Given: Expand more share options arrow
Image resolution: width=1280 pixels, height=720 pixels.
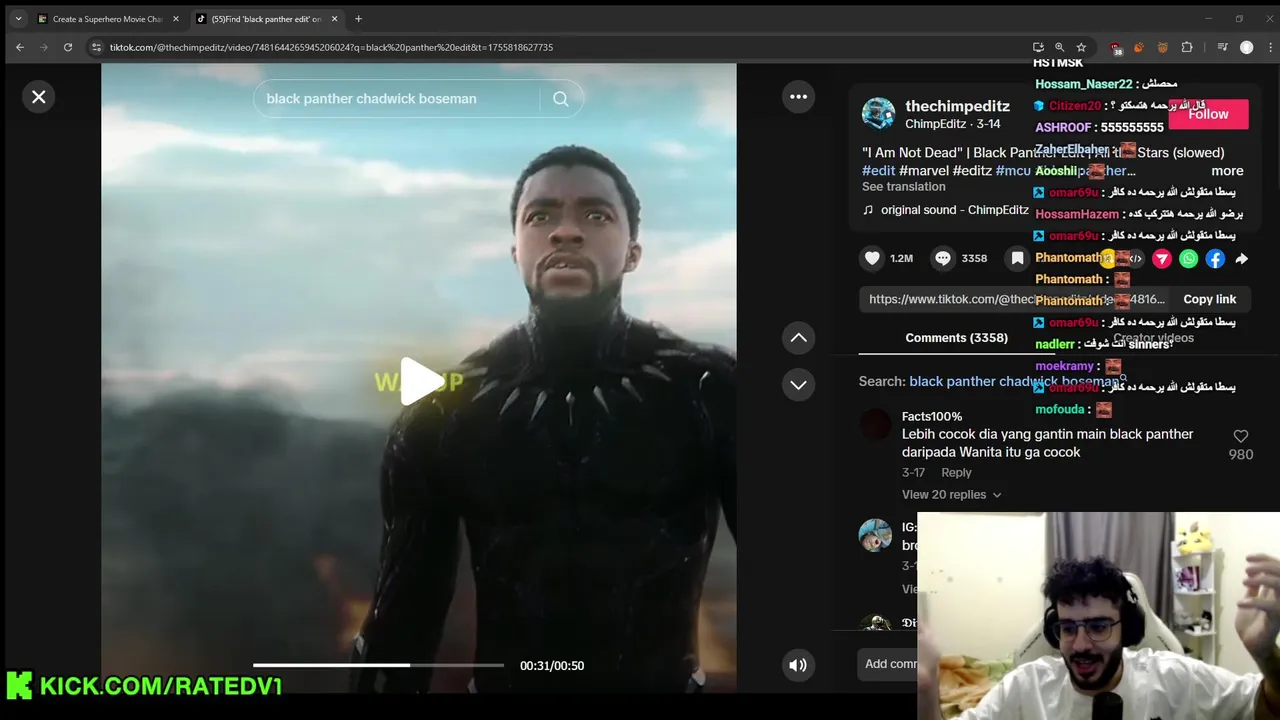Looking at the screenshot, I should [x=1241, y=259].
